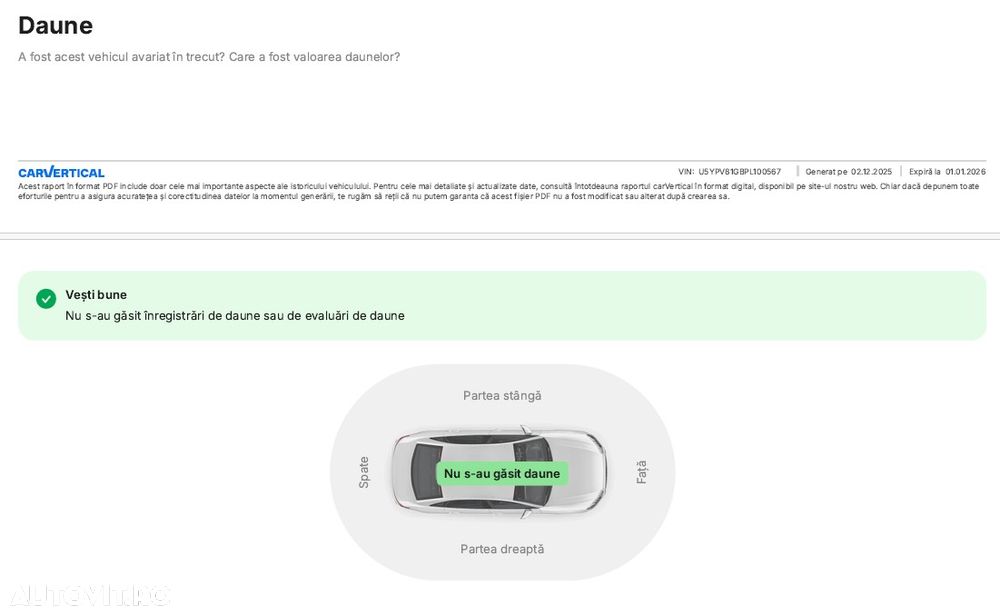Click the carVertical logo
1000x616 pixels.
point(61,172)
